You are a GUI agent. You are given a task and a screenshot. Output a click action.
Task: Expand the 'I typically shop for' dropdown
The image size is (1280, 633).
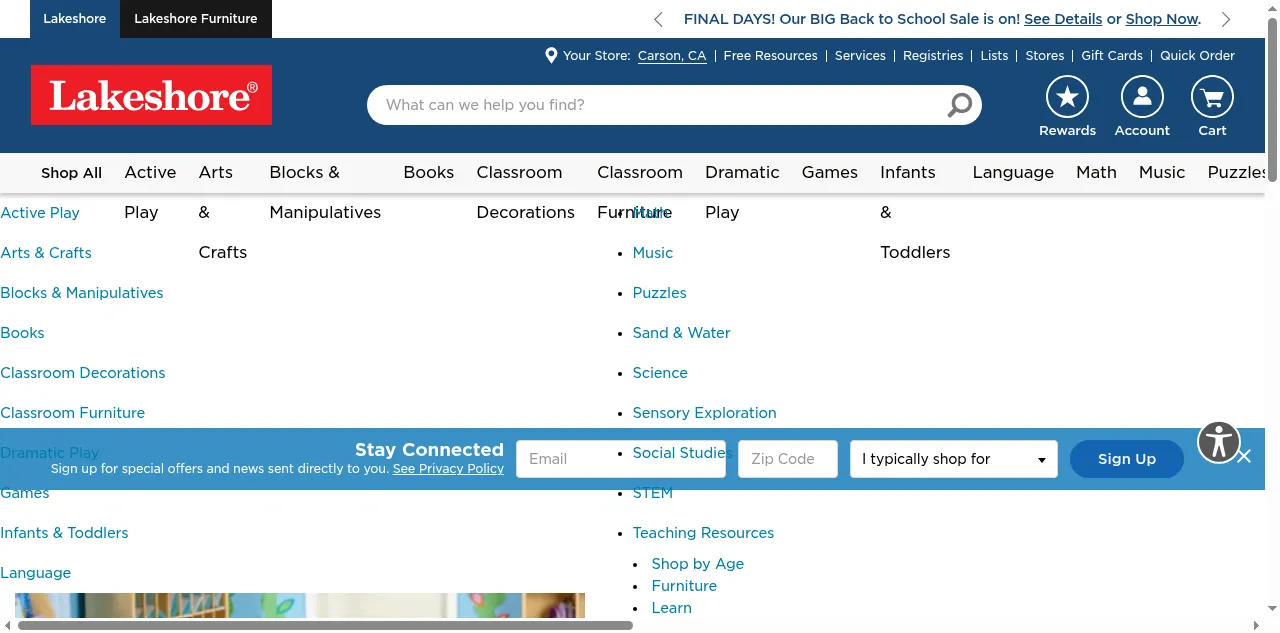(953, 459)
